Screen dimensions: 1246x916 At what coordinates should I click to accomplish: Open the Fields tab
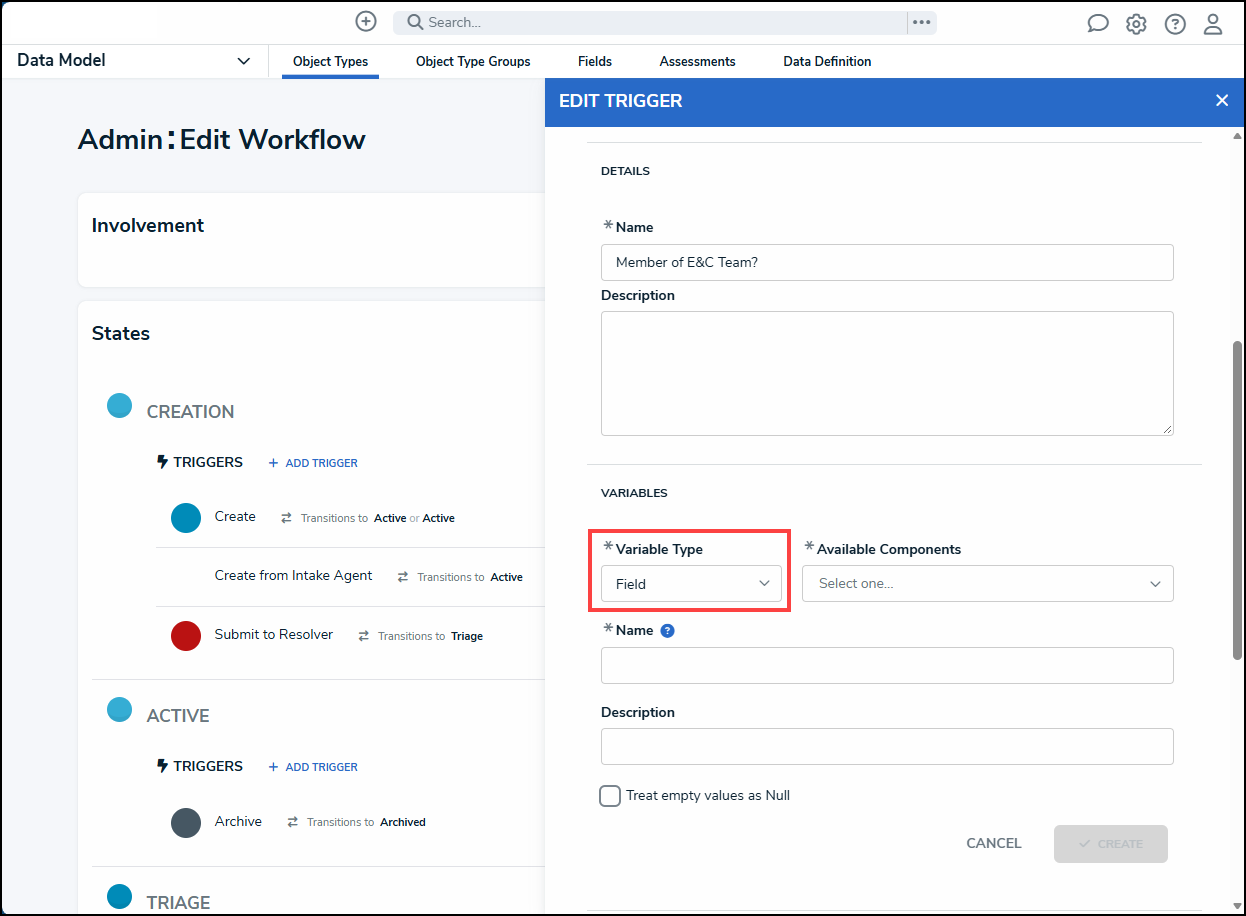coord(595,62)
